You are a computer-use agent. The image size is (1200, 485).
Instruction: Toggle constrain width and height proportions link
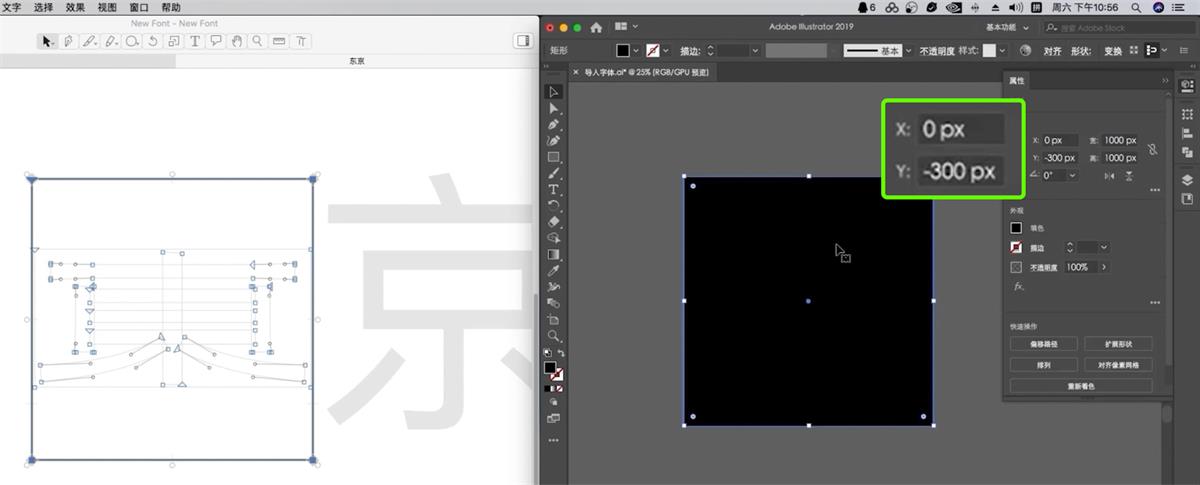point(1152,149)
